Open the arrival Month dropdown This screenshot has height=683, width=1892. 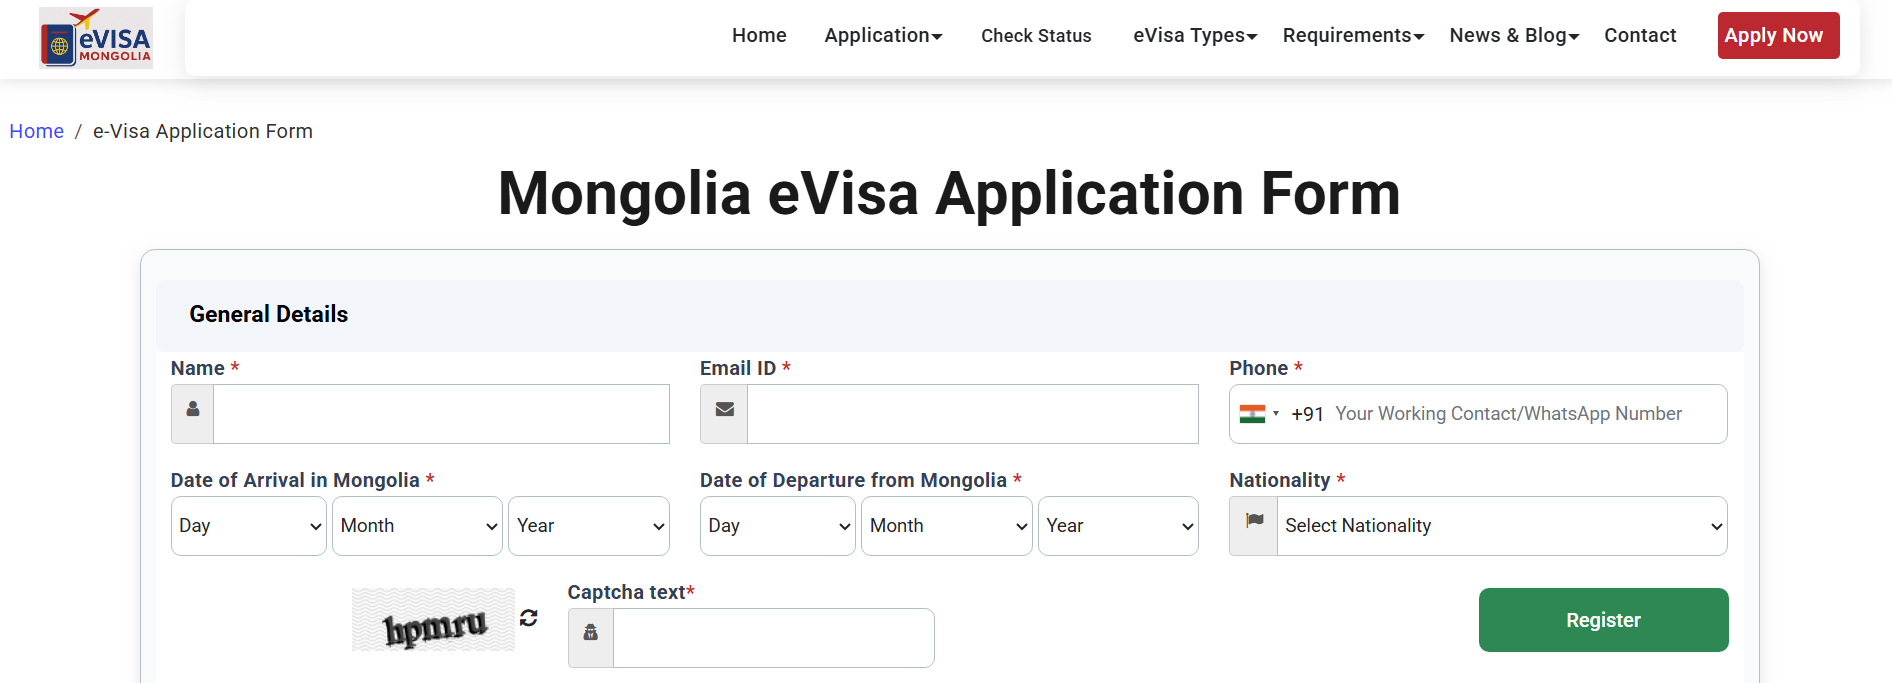pyautogui.click(x=417, y=526)
